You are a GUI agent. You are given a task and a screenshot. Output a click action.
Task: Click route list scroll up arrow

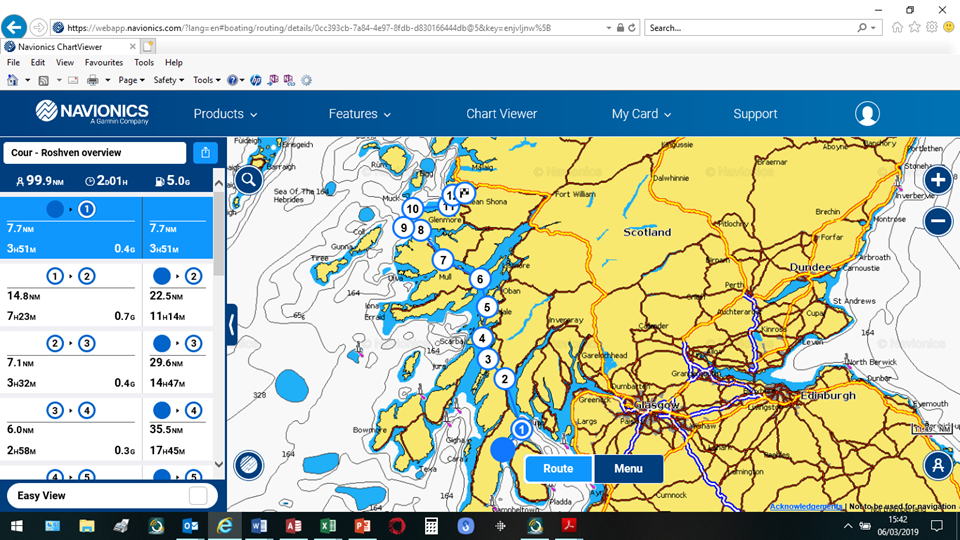[219, 182]
